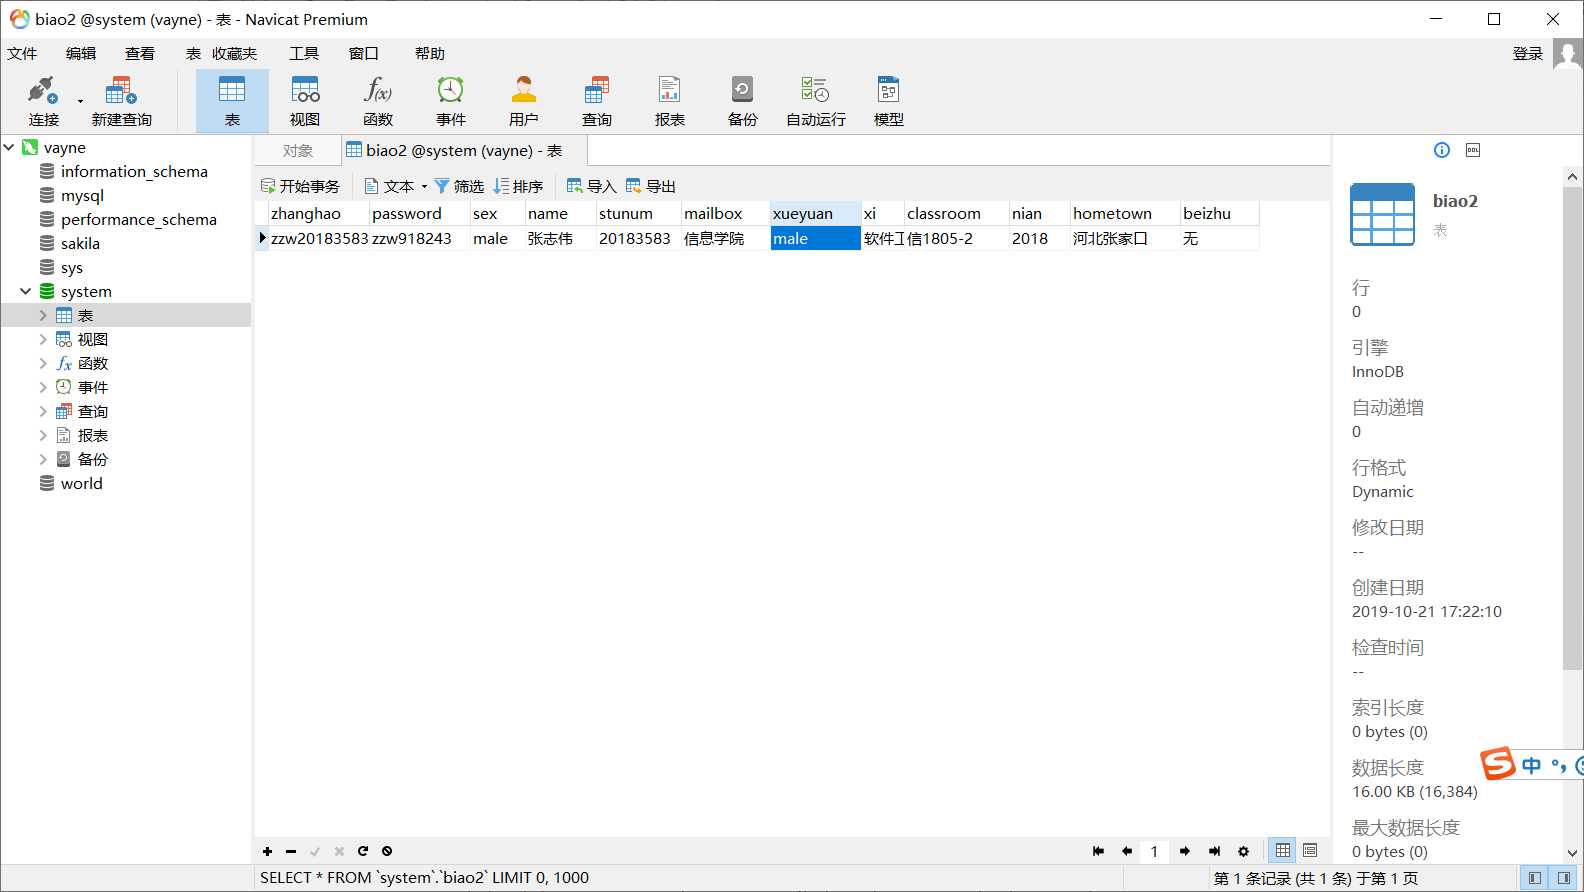The width and height of the screenshot is (1584, 892).
Task: Open the 用户 user toolbar icon
Action: [524, 101]
